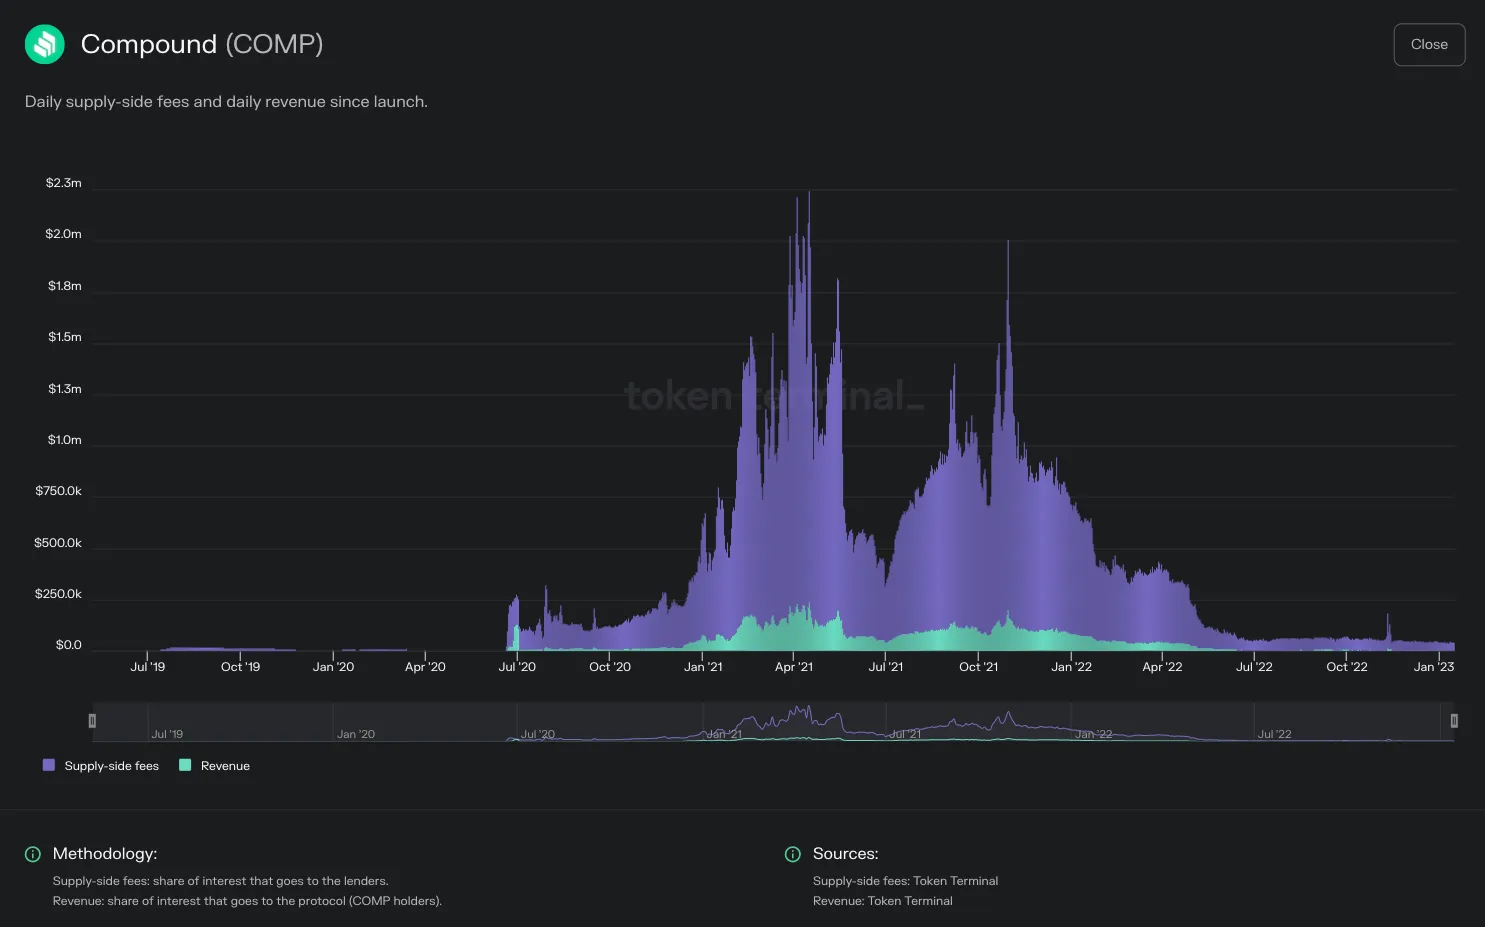Image resolution: width=1485 pixels, height=927 pixels.
Task: Toggle the Supply-side fees legend item
Action: 101,766
